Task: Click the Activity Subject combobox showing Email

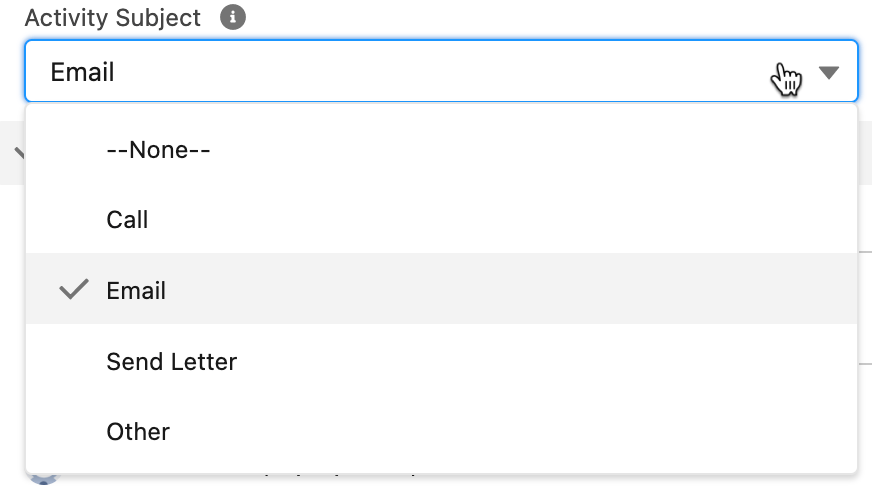Action: [440, 72]
